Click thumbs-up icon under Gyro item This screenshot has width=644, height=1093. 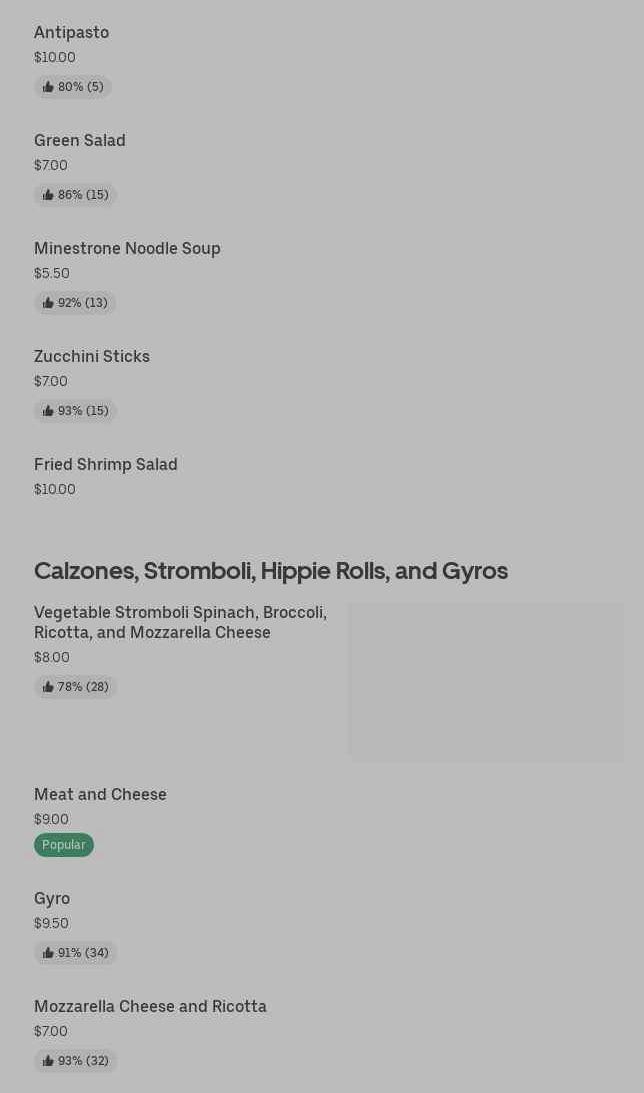coord(48,953)
